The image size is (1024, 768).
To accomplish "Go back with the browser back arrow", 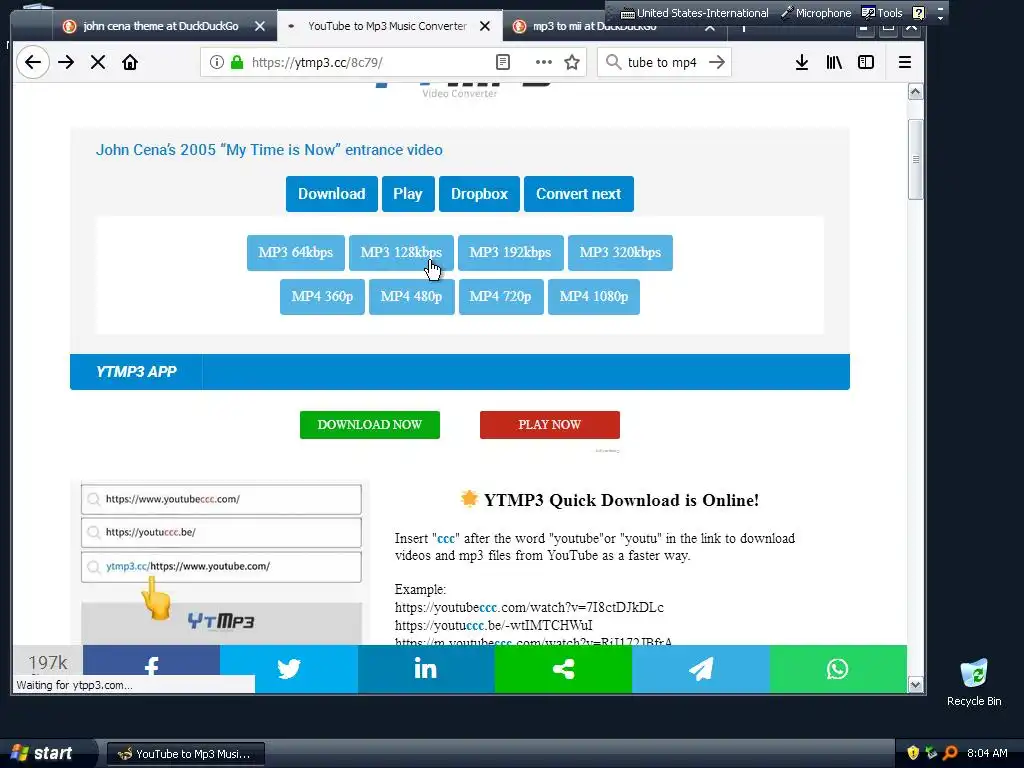I will 33,62.
